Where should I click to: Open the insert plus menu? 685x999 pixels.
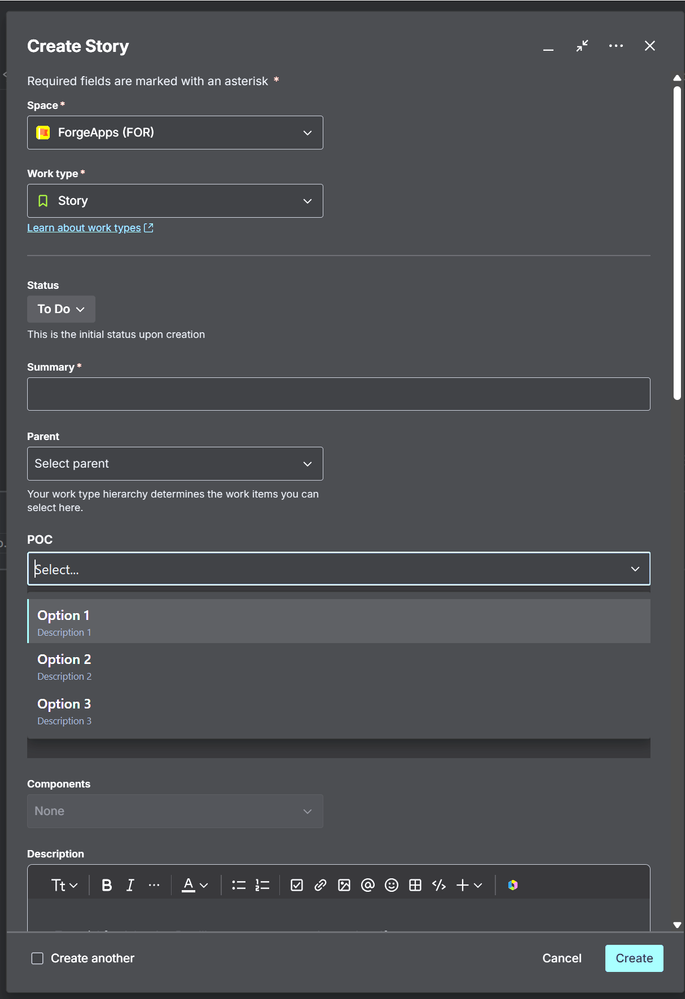coord(469,885)
